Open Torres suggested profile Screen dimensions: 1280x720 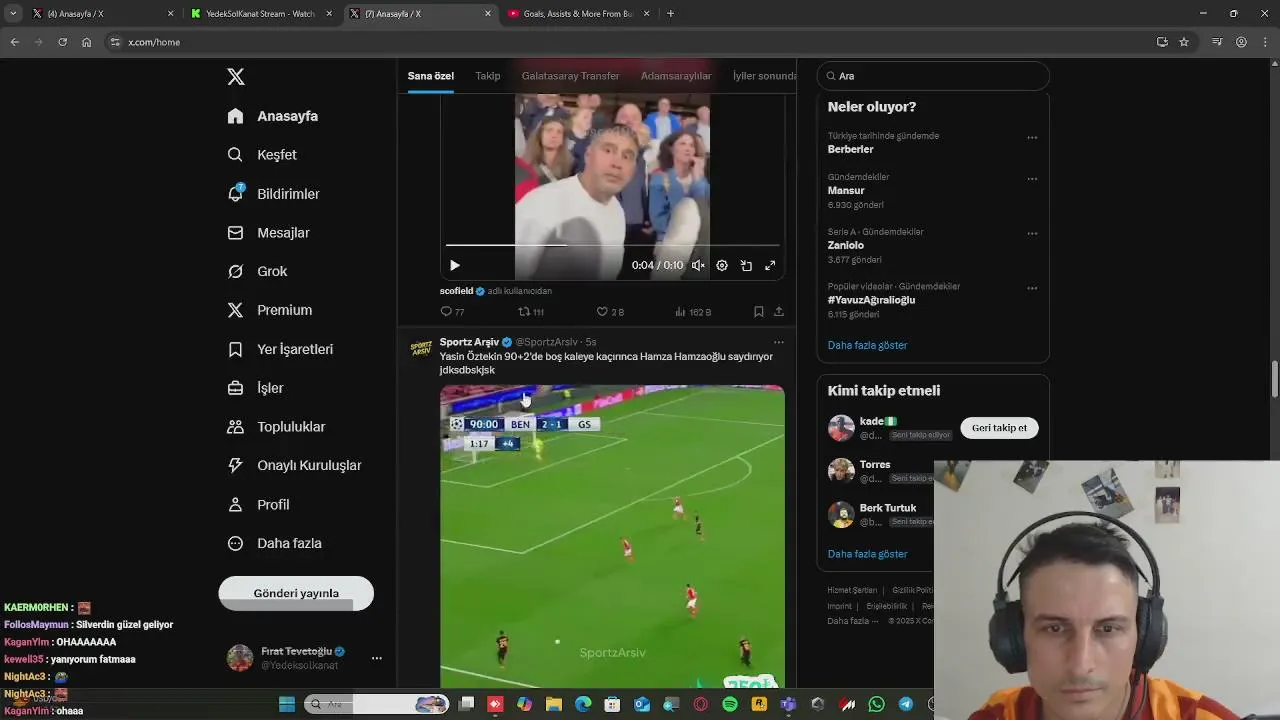(x=875, y=465)
